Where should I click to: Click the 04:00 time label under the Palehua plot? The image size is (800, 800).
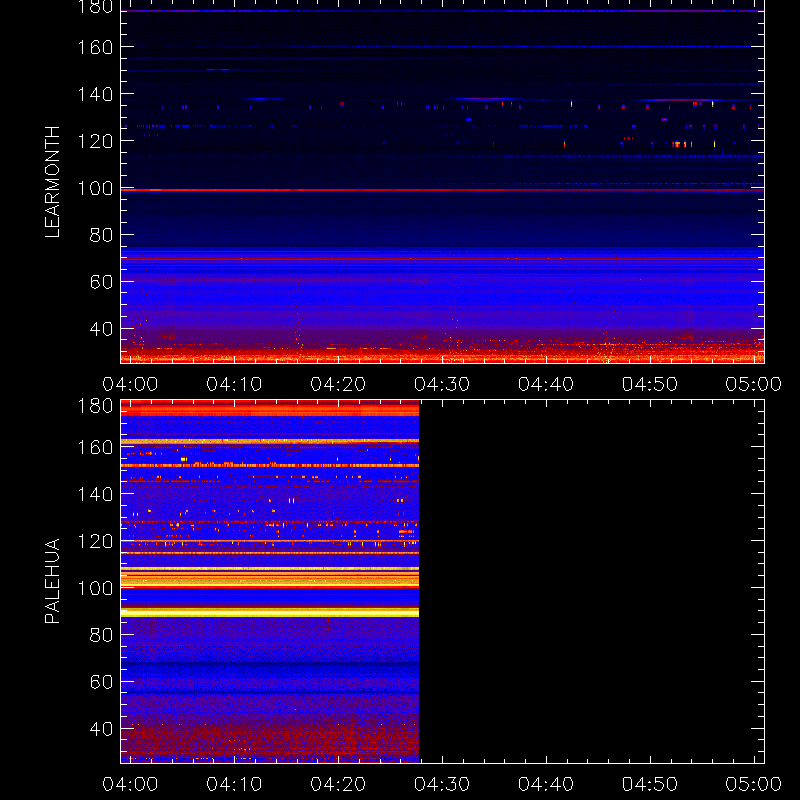(130, 784)
